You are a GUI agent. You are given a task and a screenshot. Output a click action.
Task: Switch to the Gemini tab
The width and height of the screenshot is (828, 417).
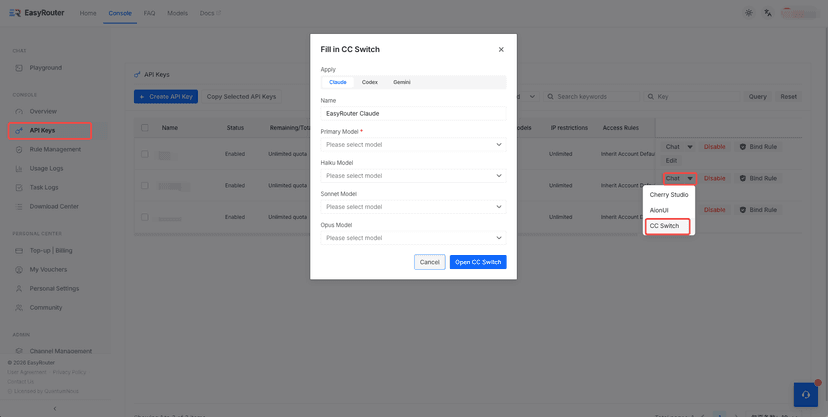402,82
